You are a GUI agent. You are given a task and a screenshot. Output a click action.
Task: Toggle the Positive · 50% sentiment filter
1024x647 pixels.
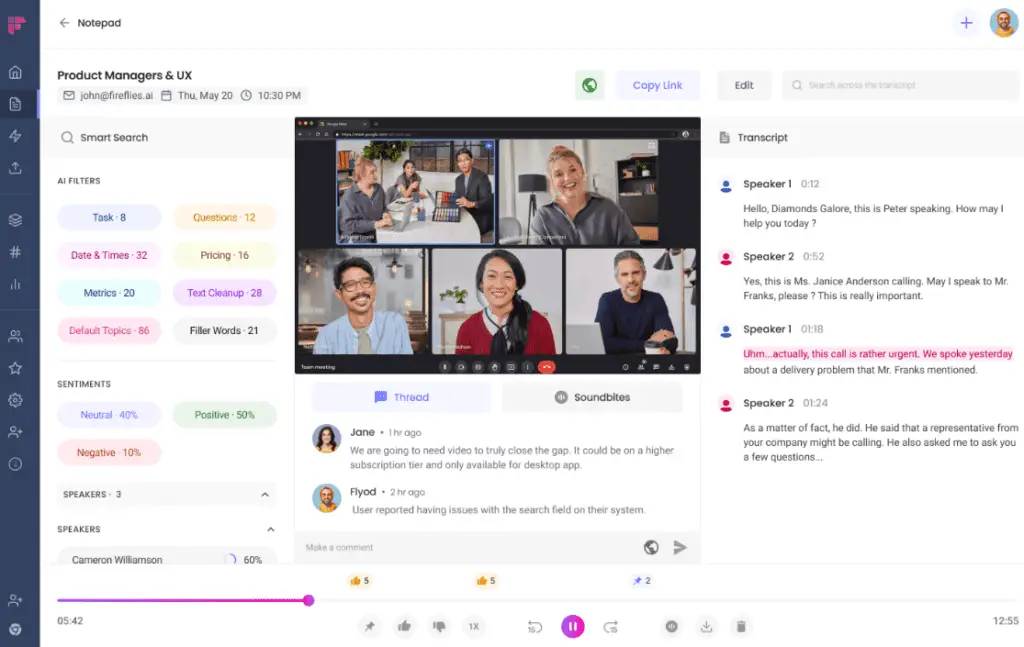224,415
